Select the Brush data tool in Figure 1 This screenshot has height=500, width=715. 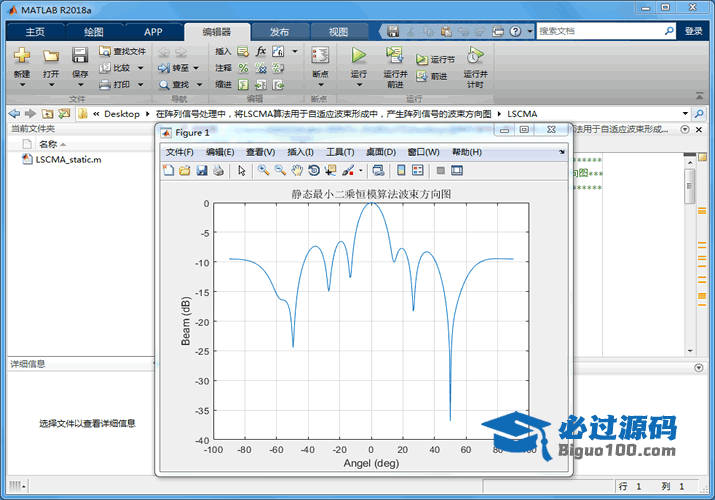(x=348, y=170)
